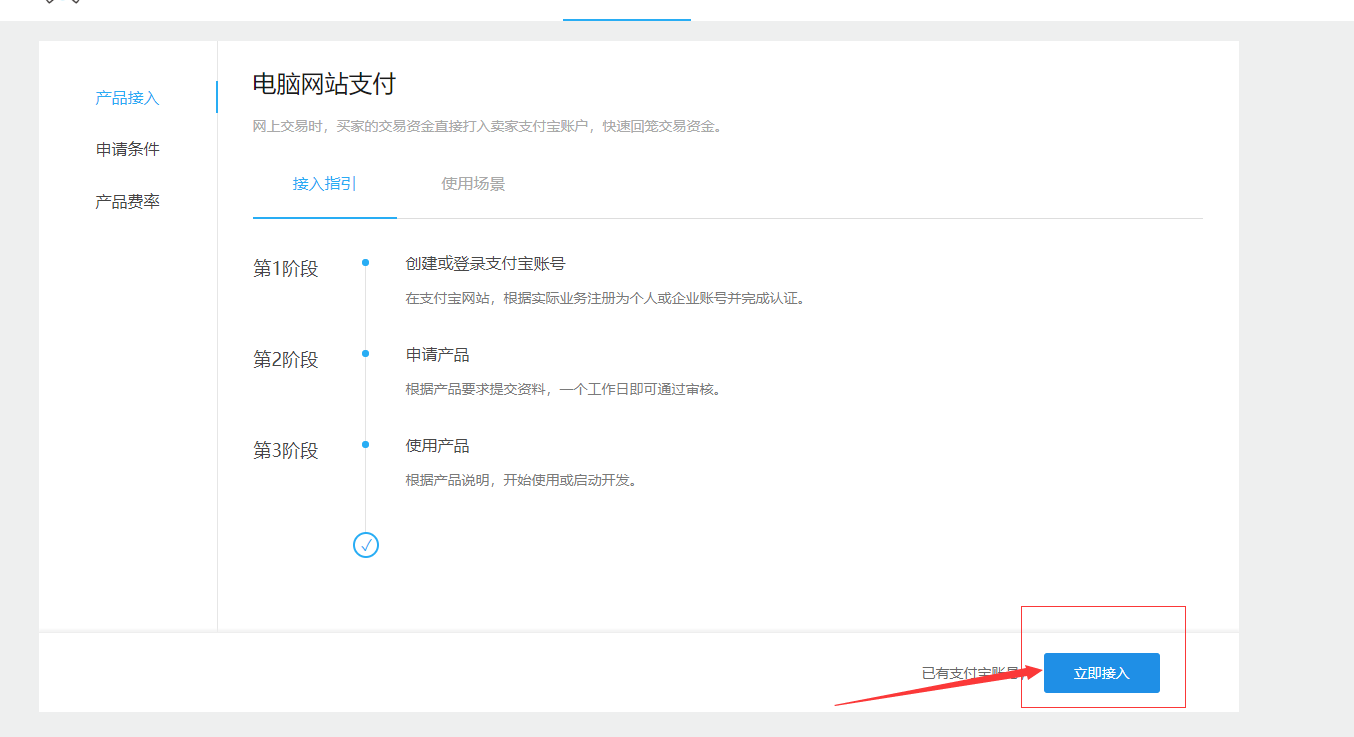This screenshot has height=737, width=1354.
Task: Click the 电脑网站支付 heading
Action: pyautogui.click(x=324, y=84)
